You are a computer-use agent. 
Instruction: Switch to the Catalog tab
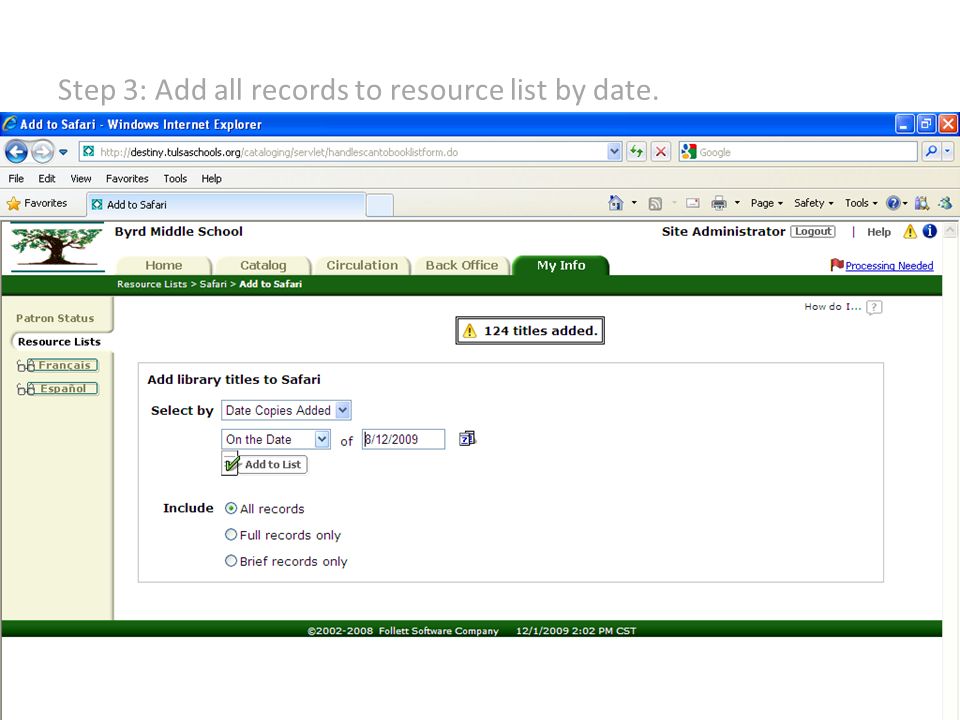pyautogui.click(x=263, y=265)
